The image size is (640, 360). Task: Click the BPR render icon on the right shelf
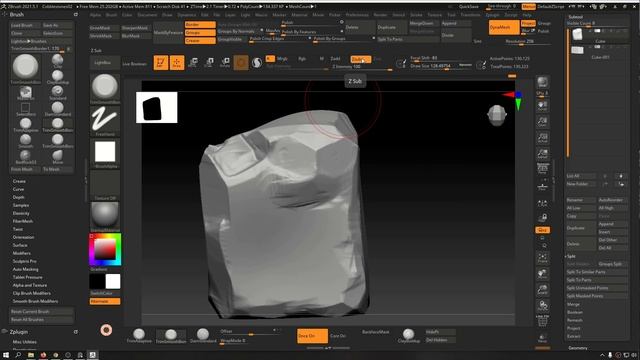point(542,82)
